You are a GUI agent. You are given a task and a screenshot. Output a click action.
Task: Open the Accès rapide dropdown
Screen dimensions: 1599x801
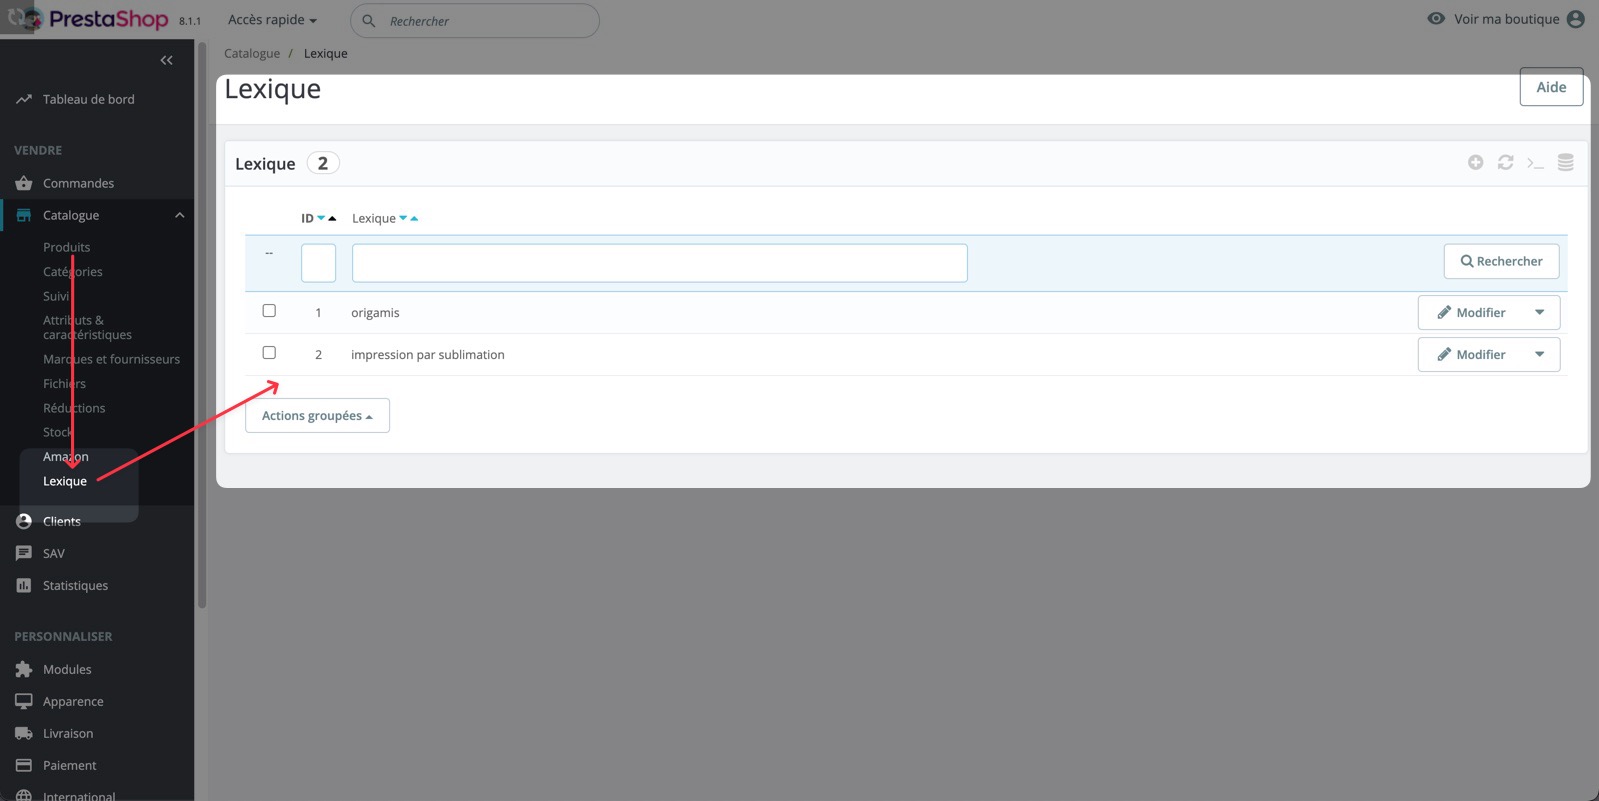click(272, 20)
